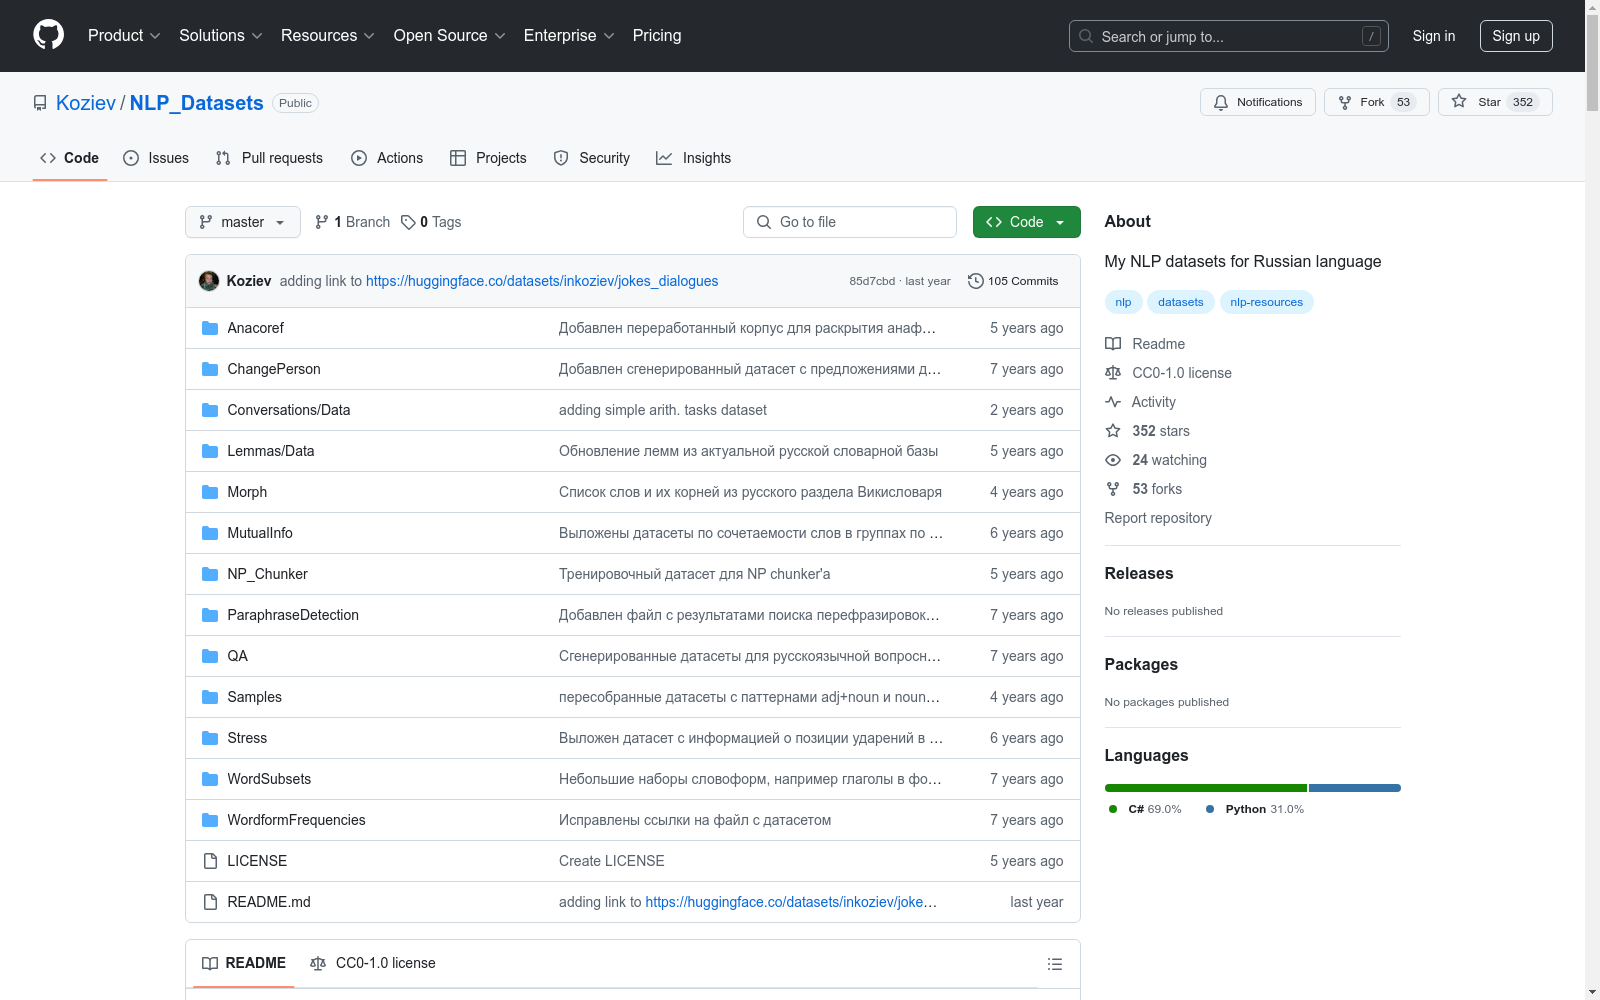Switch to the Projects tab
This screenshot has height=1000, width=1600.
point(488,158)
